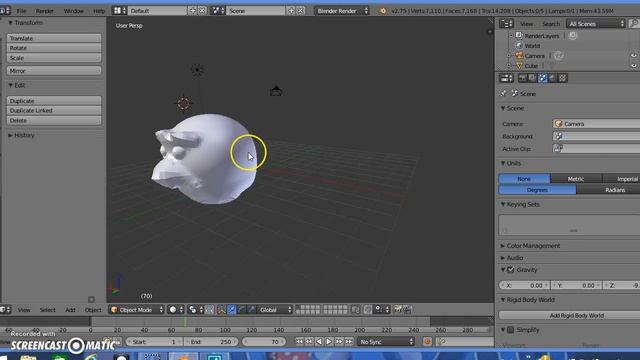The image size is (640, 360).
Task: Click the Duplicate Linked button
Action: point(54,111)
